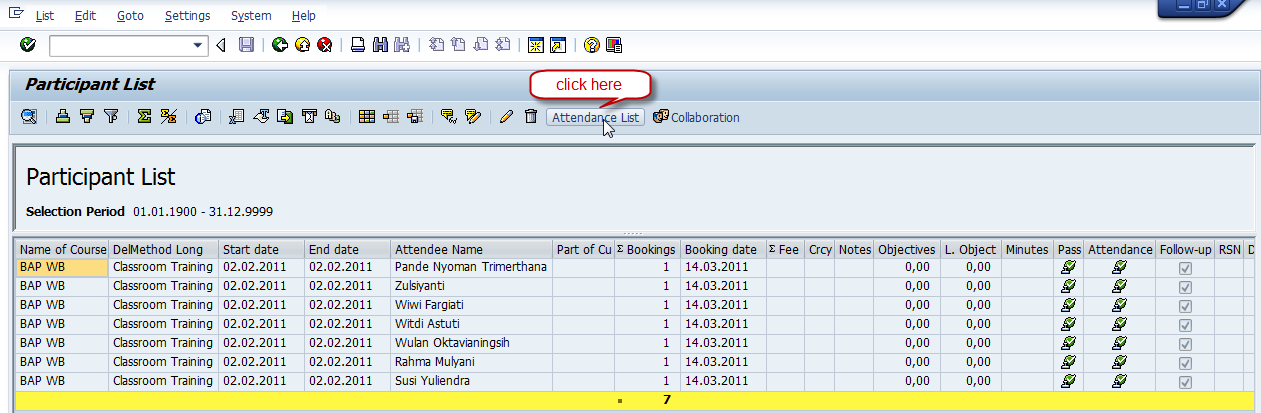Open the System menu

(250, 16)
